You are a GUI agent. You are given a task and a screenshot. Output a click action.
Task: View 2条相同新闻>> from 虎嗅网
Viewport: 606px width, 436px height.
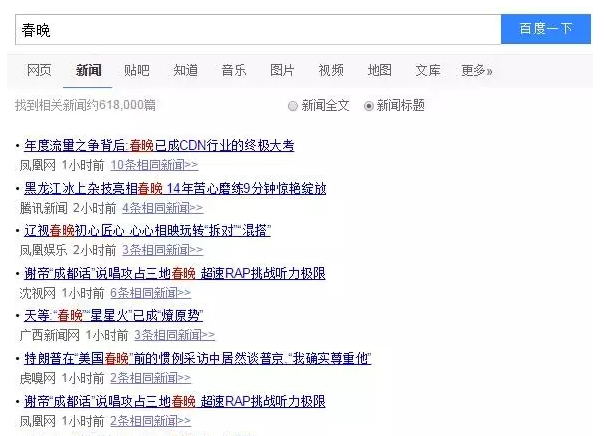pos(151,378)
